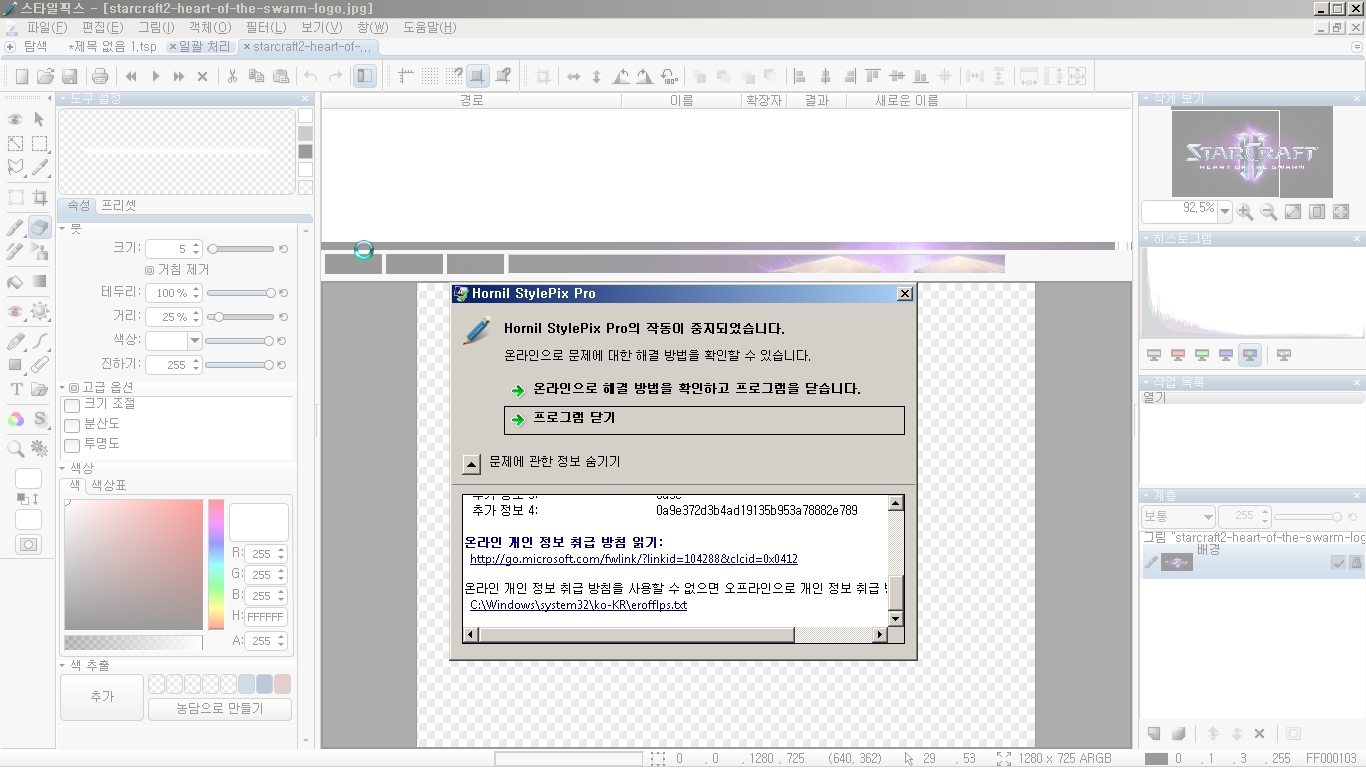The height and width of the screenshot is (768, 1366).
Task: Select the rectangular Marquee selection tool
Action: [40, 144]
